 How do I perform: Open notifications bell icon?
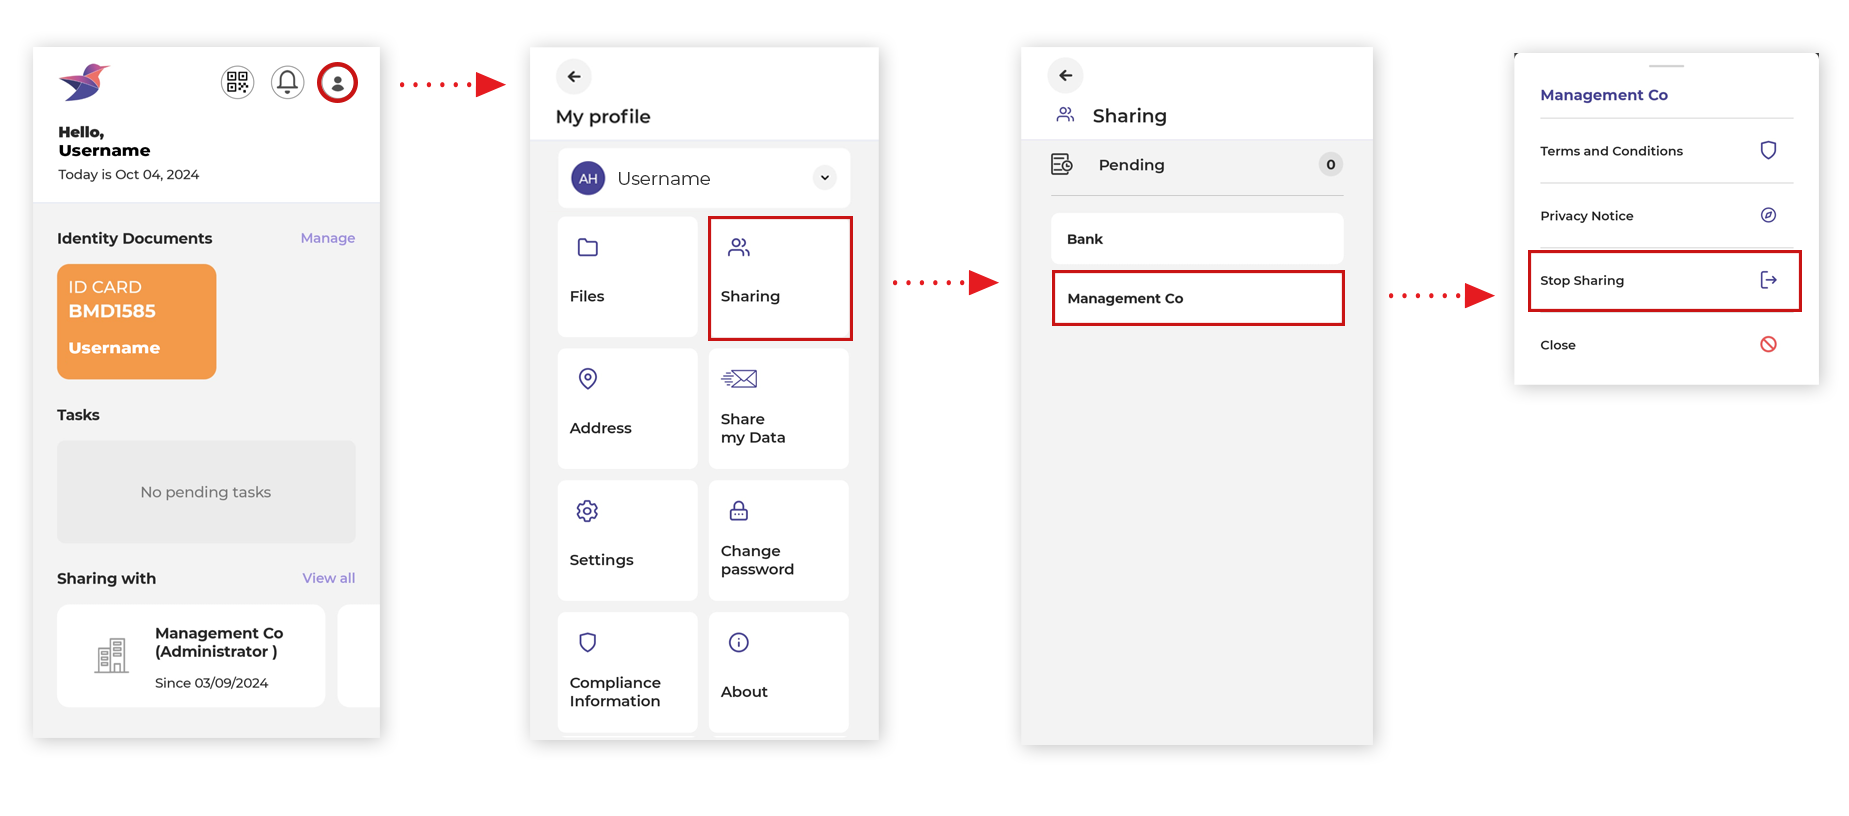[287, 82]
